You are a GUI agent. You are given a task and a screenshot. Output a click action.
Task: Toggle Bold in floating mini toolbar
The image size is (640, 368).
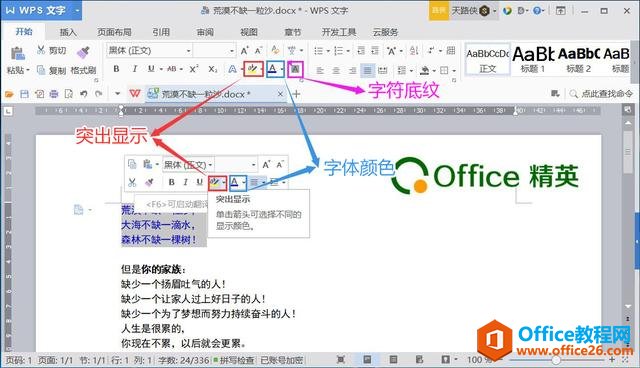click(x=171, y=182)
